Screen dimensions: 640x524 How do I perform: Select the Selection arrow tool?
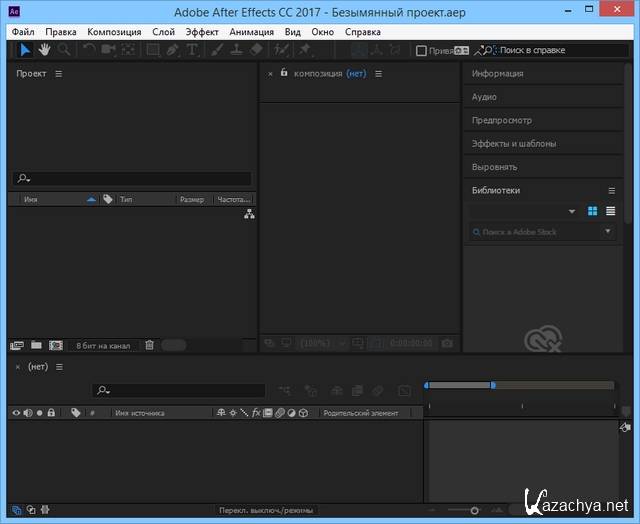click(x=25, y=49)
